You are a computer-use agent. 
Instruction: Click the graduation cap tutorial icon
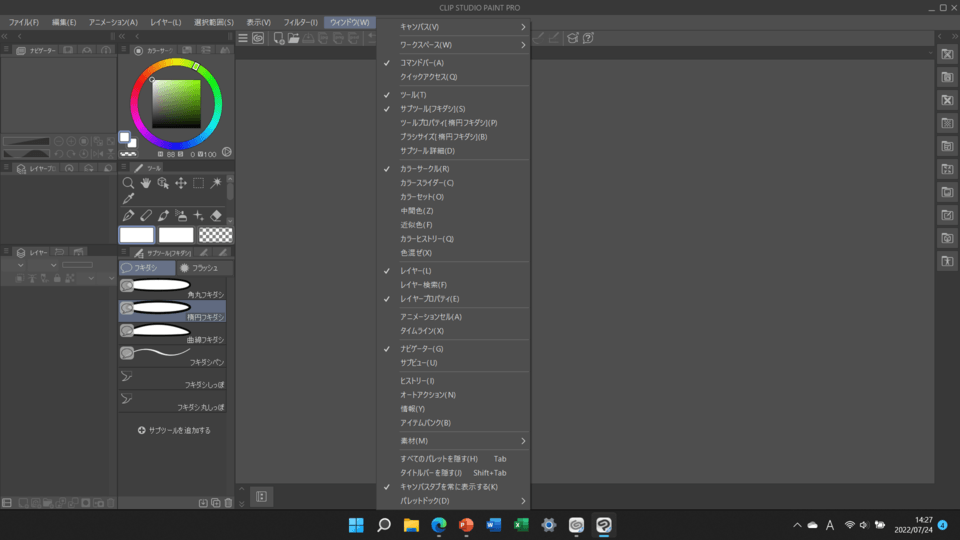tap(572, 38)
